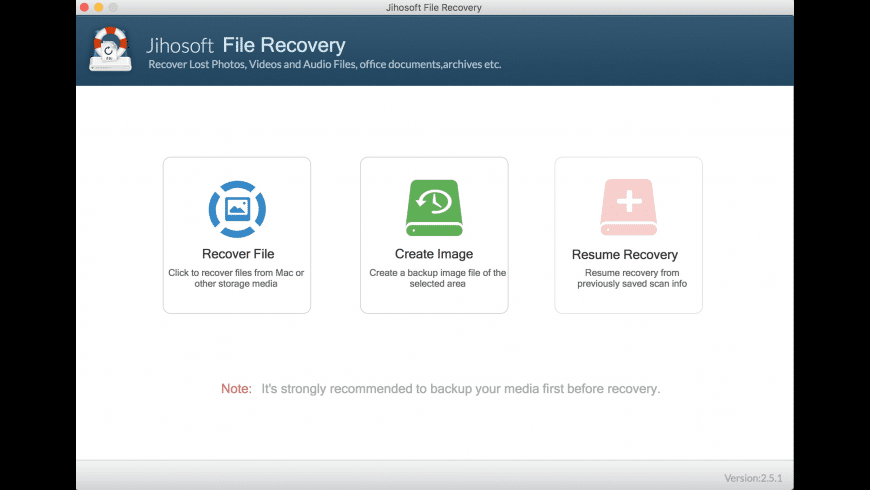Click the "Recover Lost Photos, Videos" subtitle
Screen dimensions: 870x490
(325, 64)
